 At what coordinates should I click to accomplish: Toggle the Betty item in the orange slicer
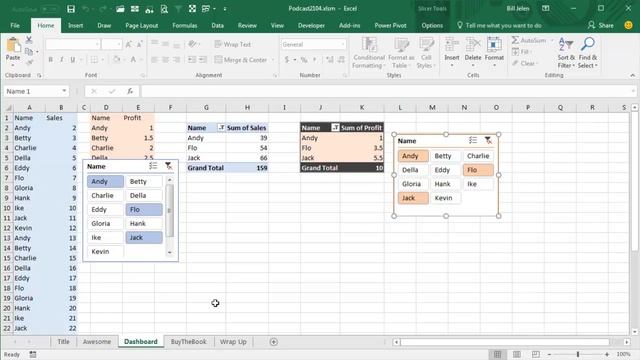coord(445,156)
